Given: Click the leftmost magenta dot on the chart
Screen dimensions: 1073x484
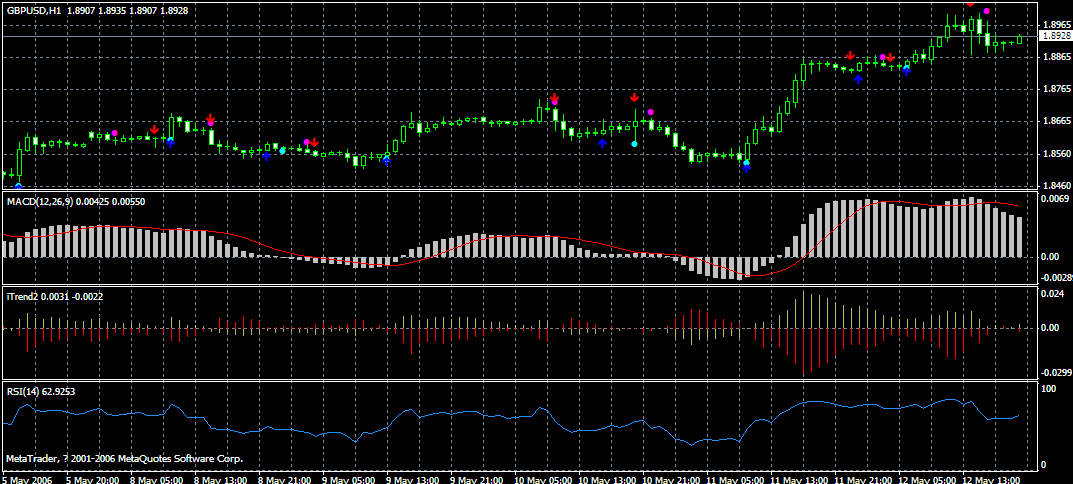Looking at the screenshot, I should [115, 133].
